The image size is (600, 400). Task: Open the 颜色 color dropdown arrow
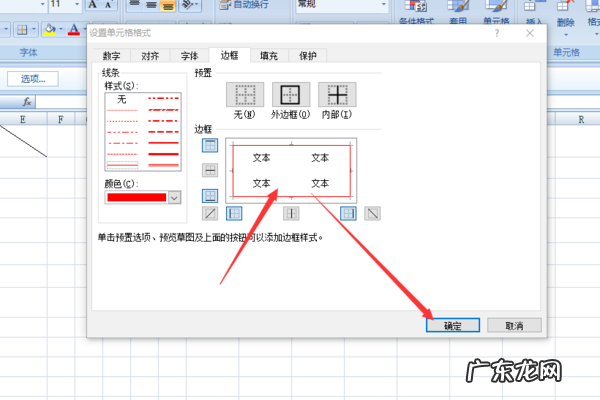(174, 198)
